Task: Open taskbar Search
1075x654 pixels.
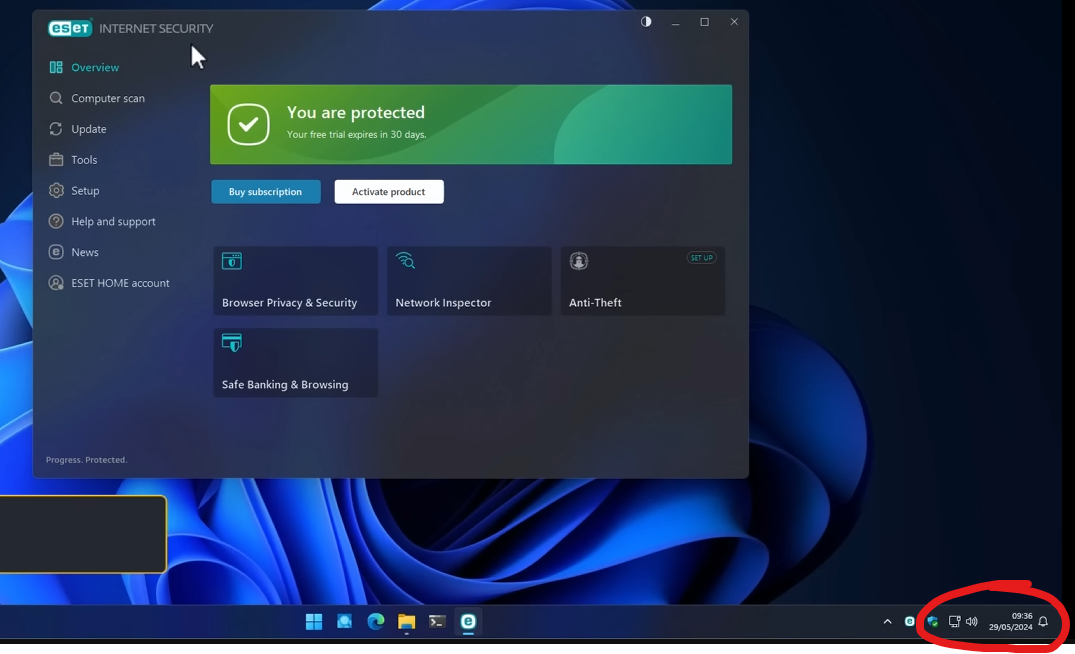Action: point(345,622)
